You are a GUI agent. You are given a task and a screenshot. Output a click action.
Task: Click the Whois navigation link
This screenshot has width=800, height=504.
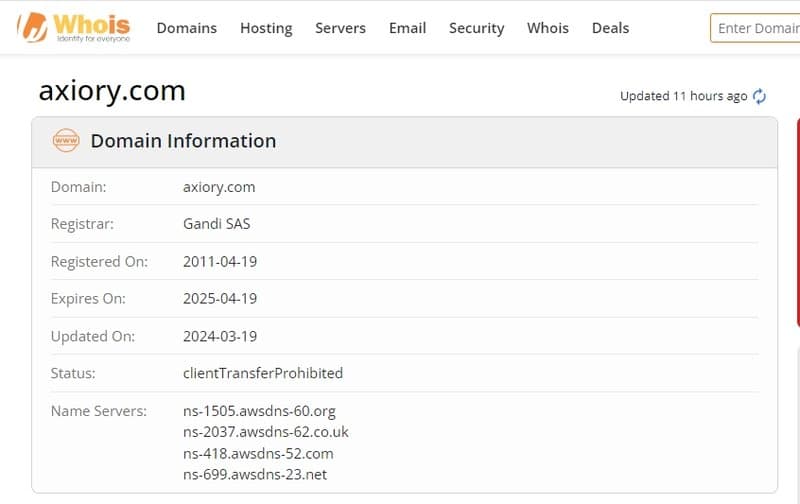548,28
